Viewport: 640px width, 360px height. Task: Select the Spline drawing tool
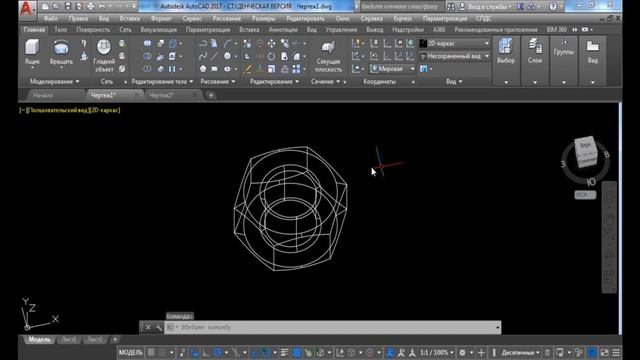tap(203, 56)
